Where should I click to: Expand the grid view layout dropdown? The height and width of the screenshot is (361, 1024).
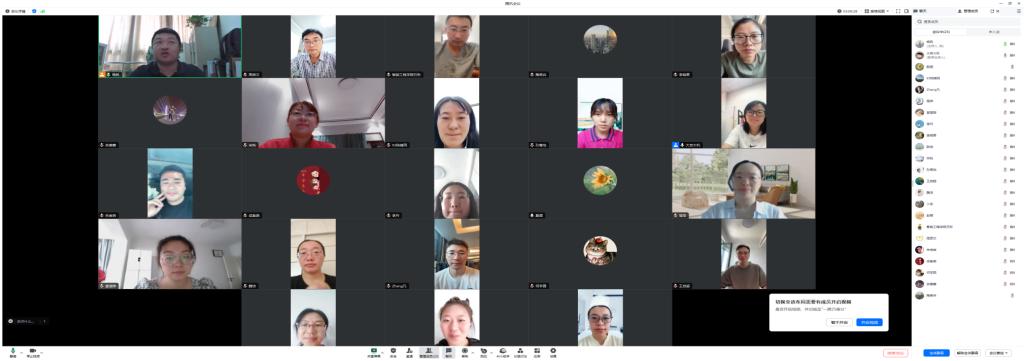point(878,11)
